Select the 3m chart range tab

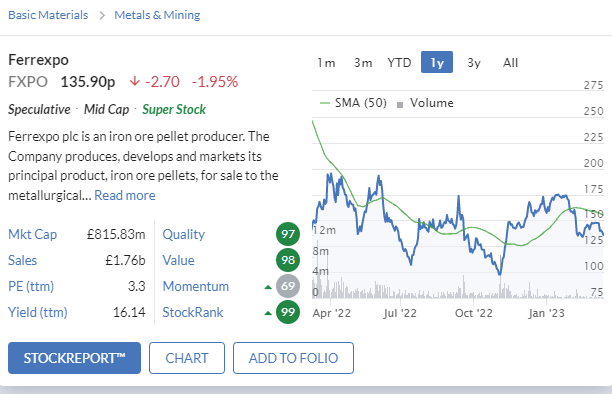click(x=363, y=62)
